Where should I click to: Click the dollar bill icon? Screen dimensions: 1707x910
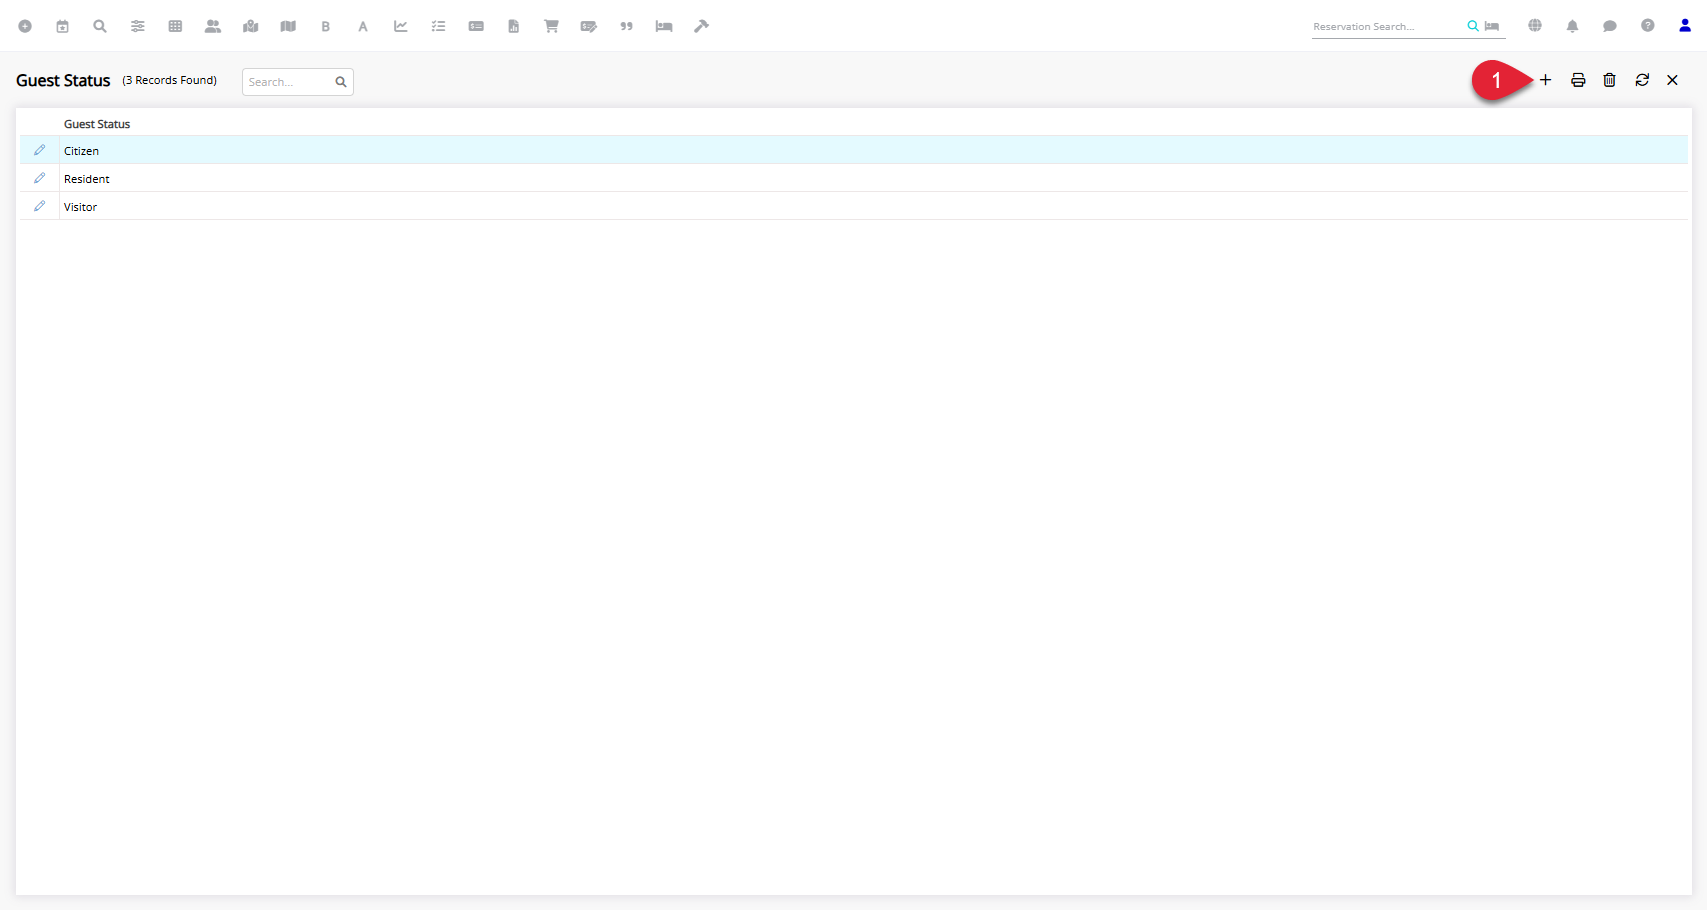(476, 27)
